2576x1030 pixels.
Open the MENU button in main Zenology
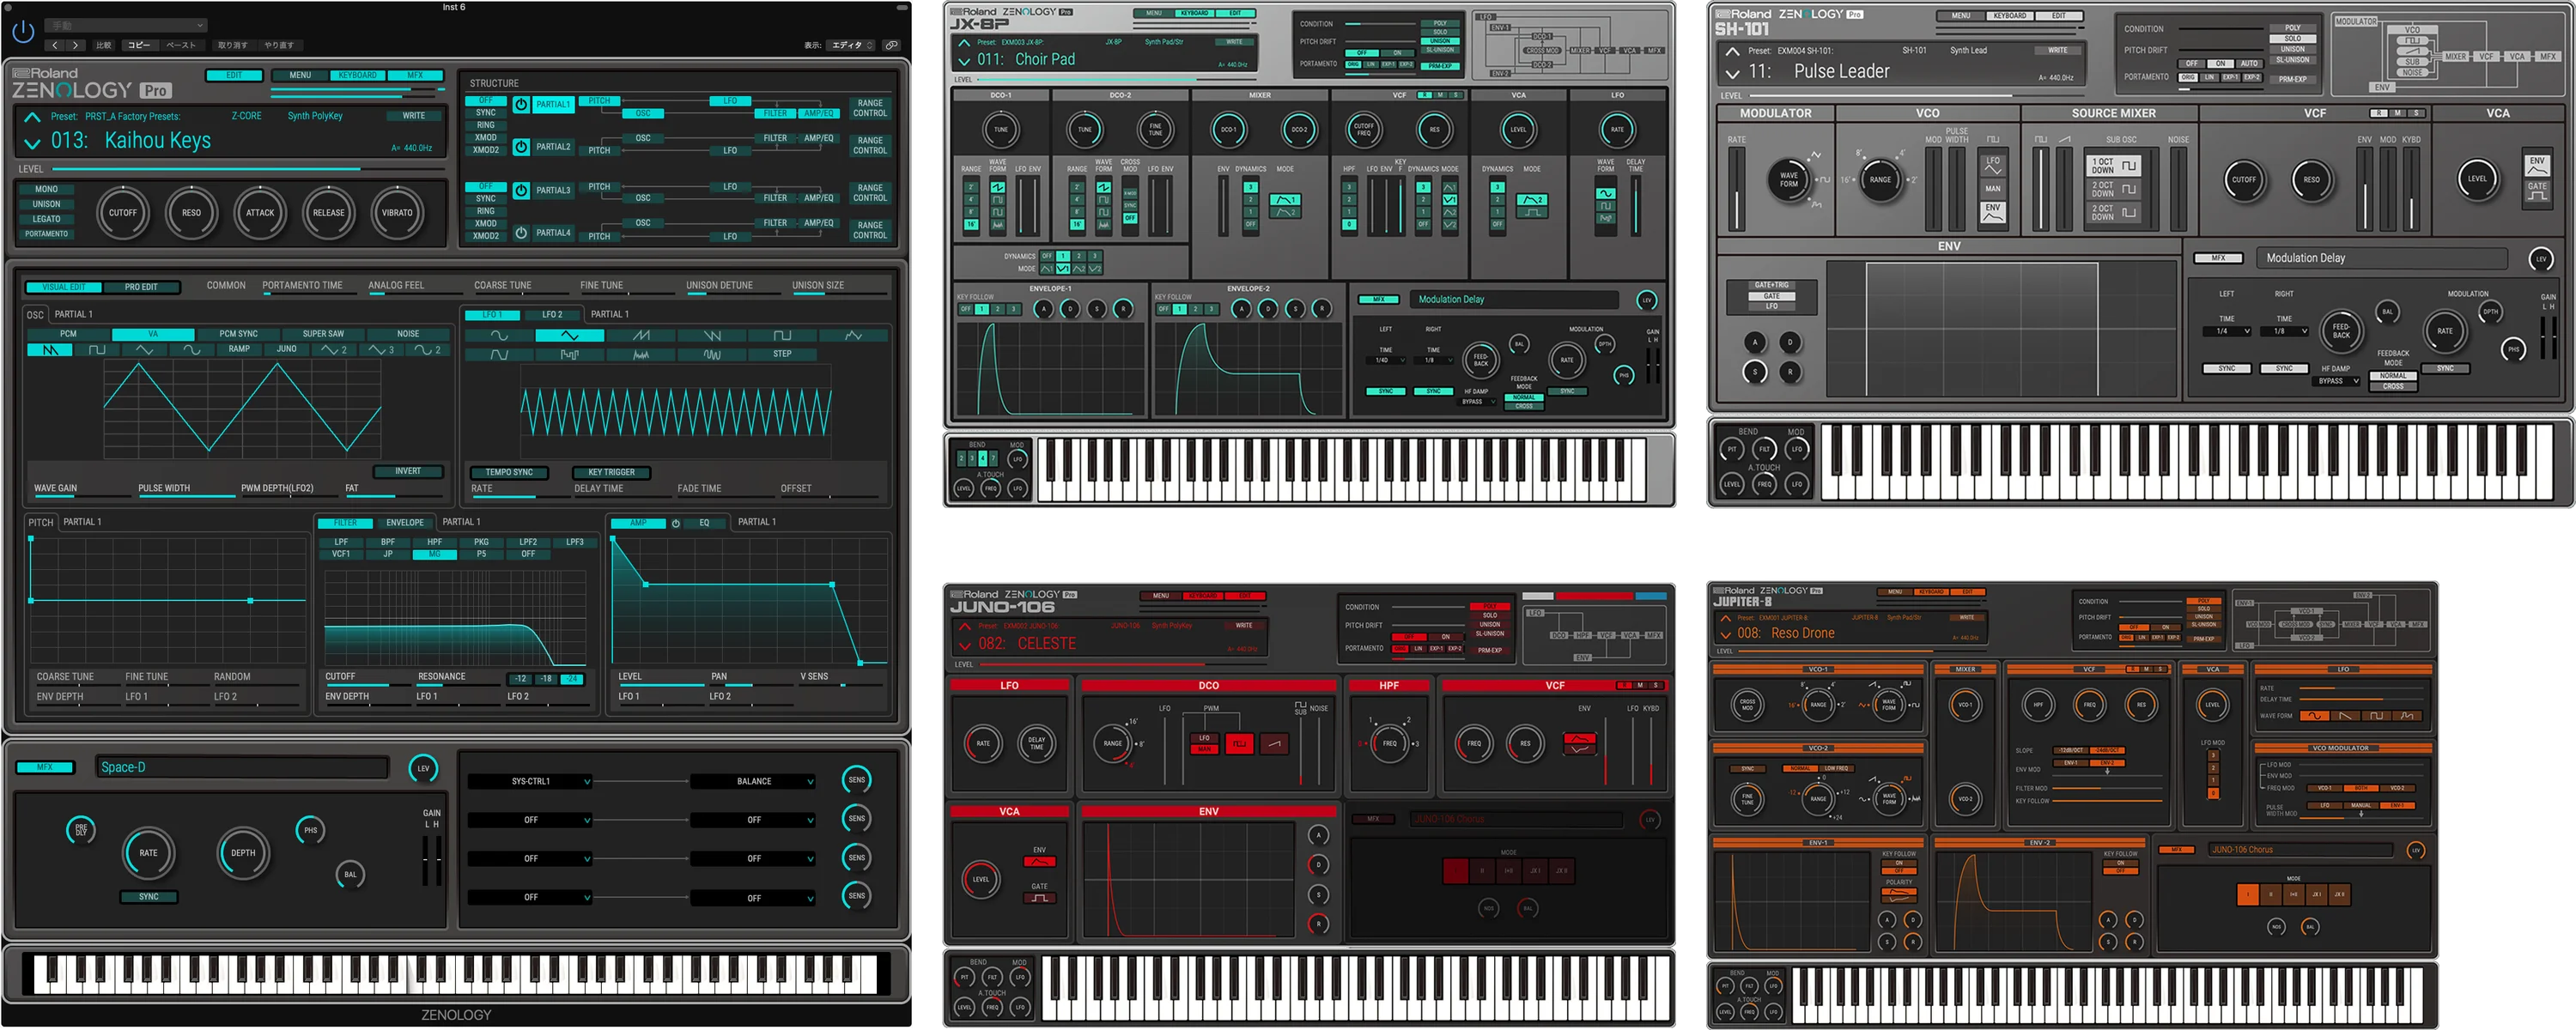click(x=300, y=76)
